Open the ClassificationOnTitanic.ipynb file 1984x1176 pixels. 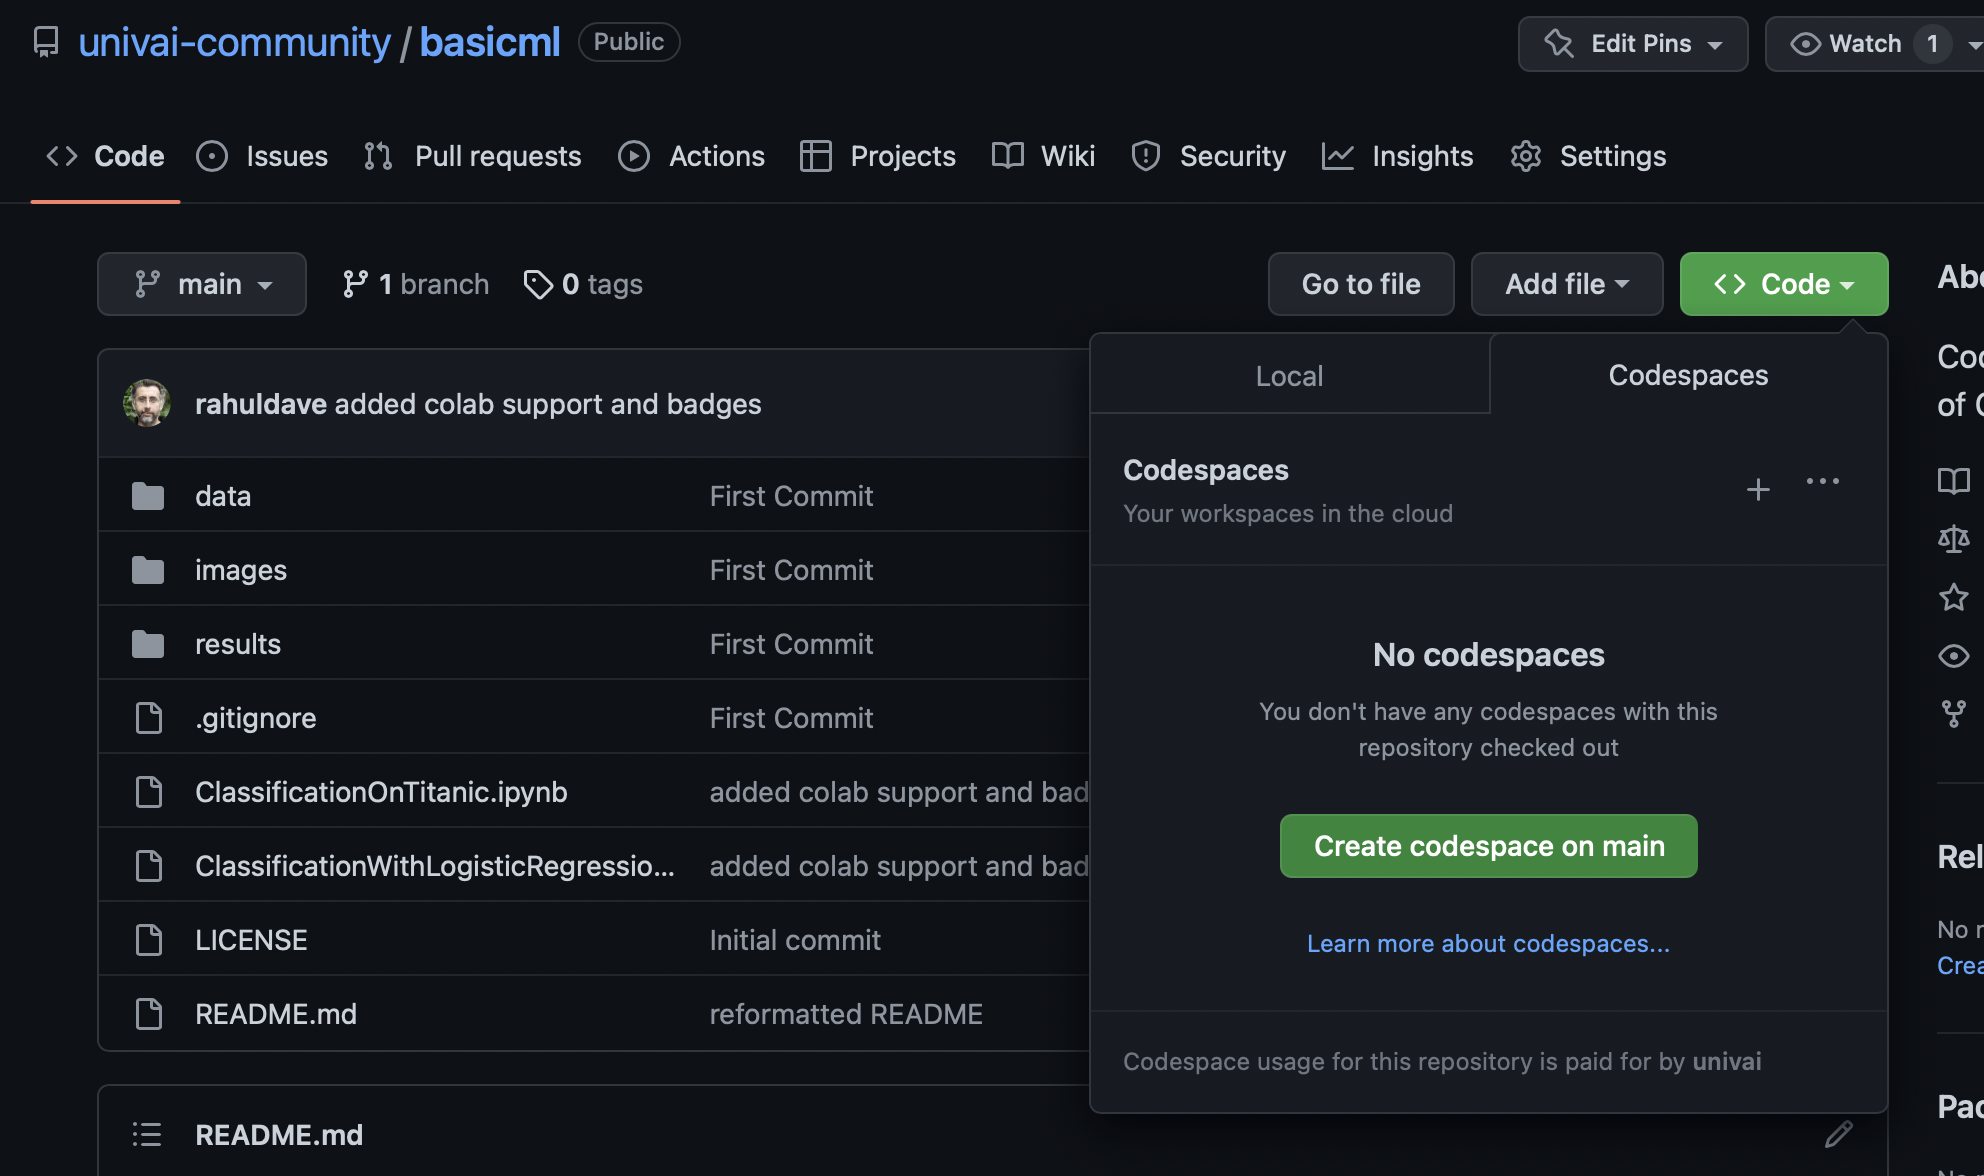381,792
